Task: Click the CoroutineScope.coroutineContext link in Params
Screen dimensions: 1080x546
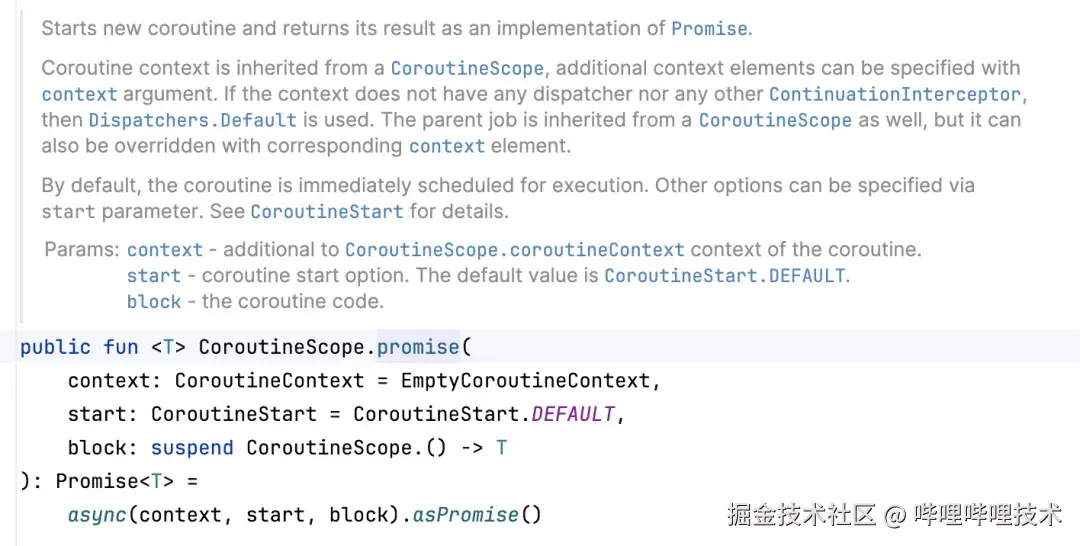Action: (515, 250)
